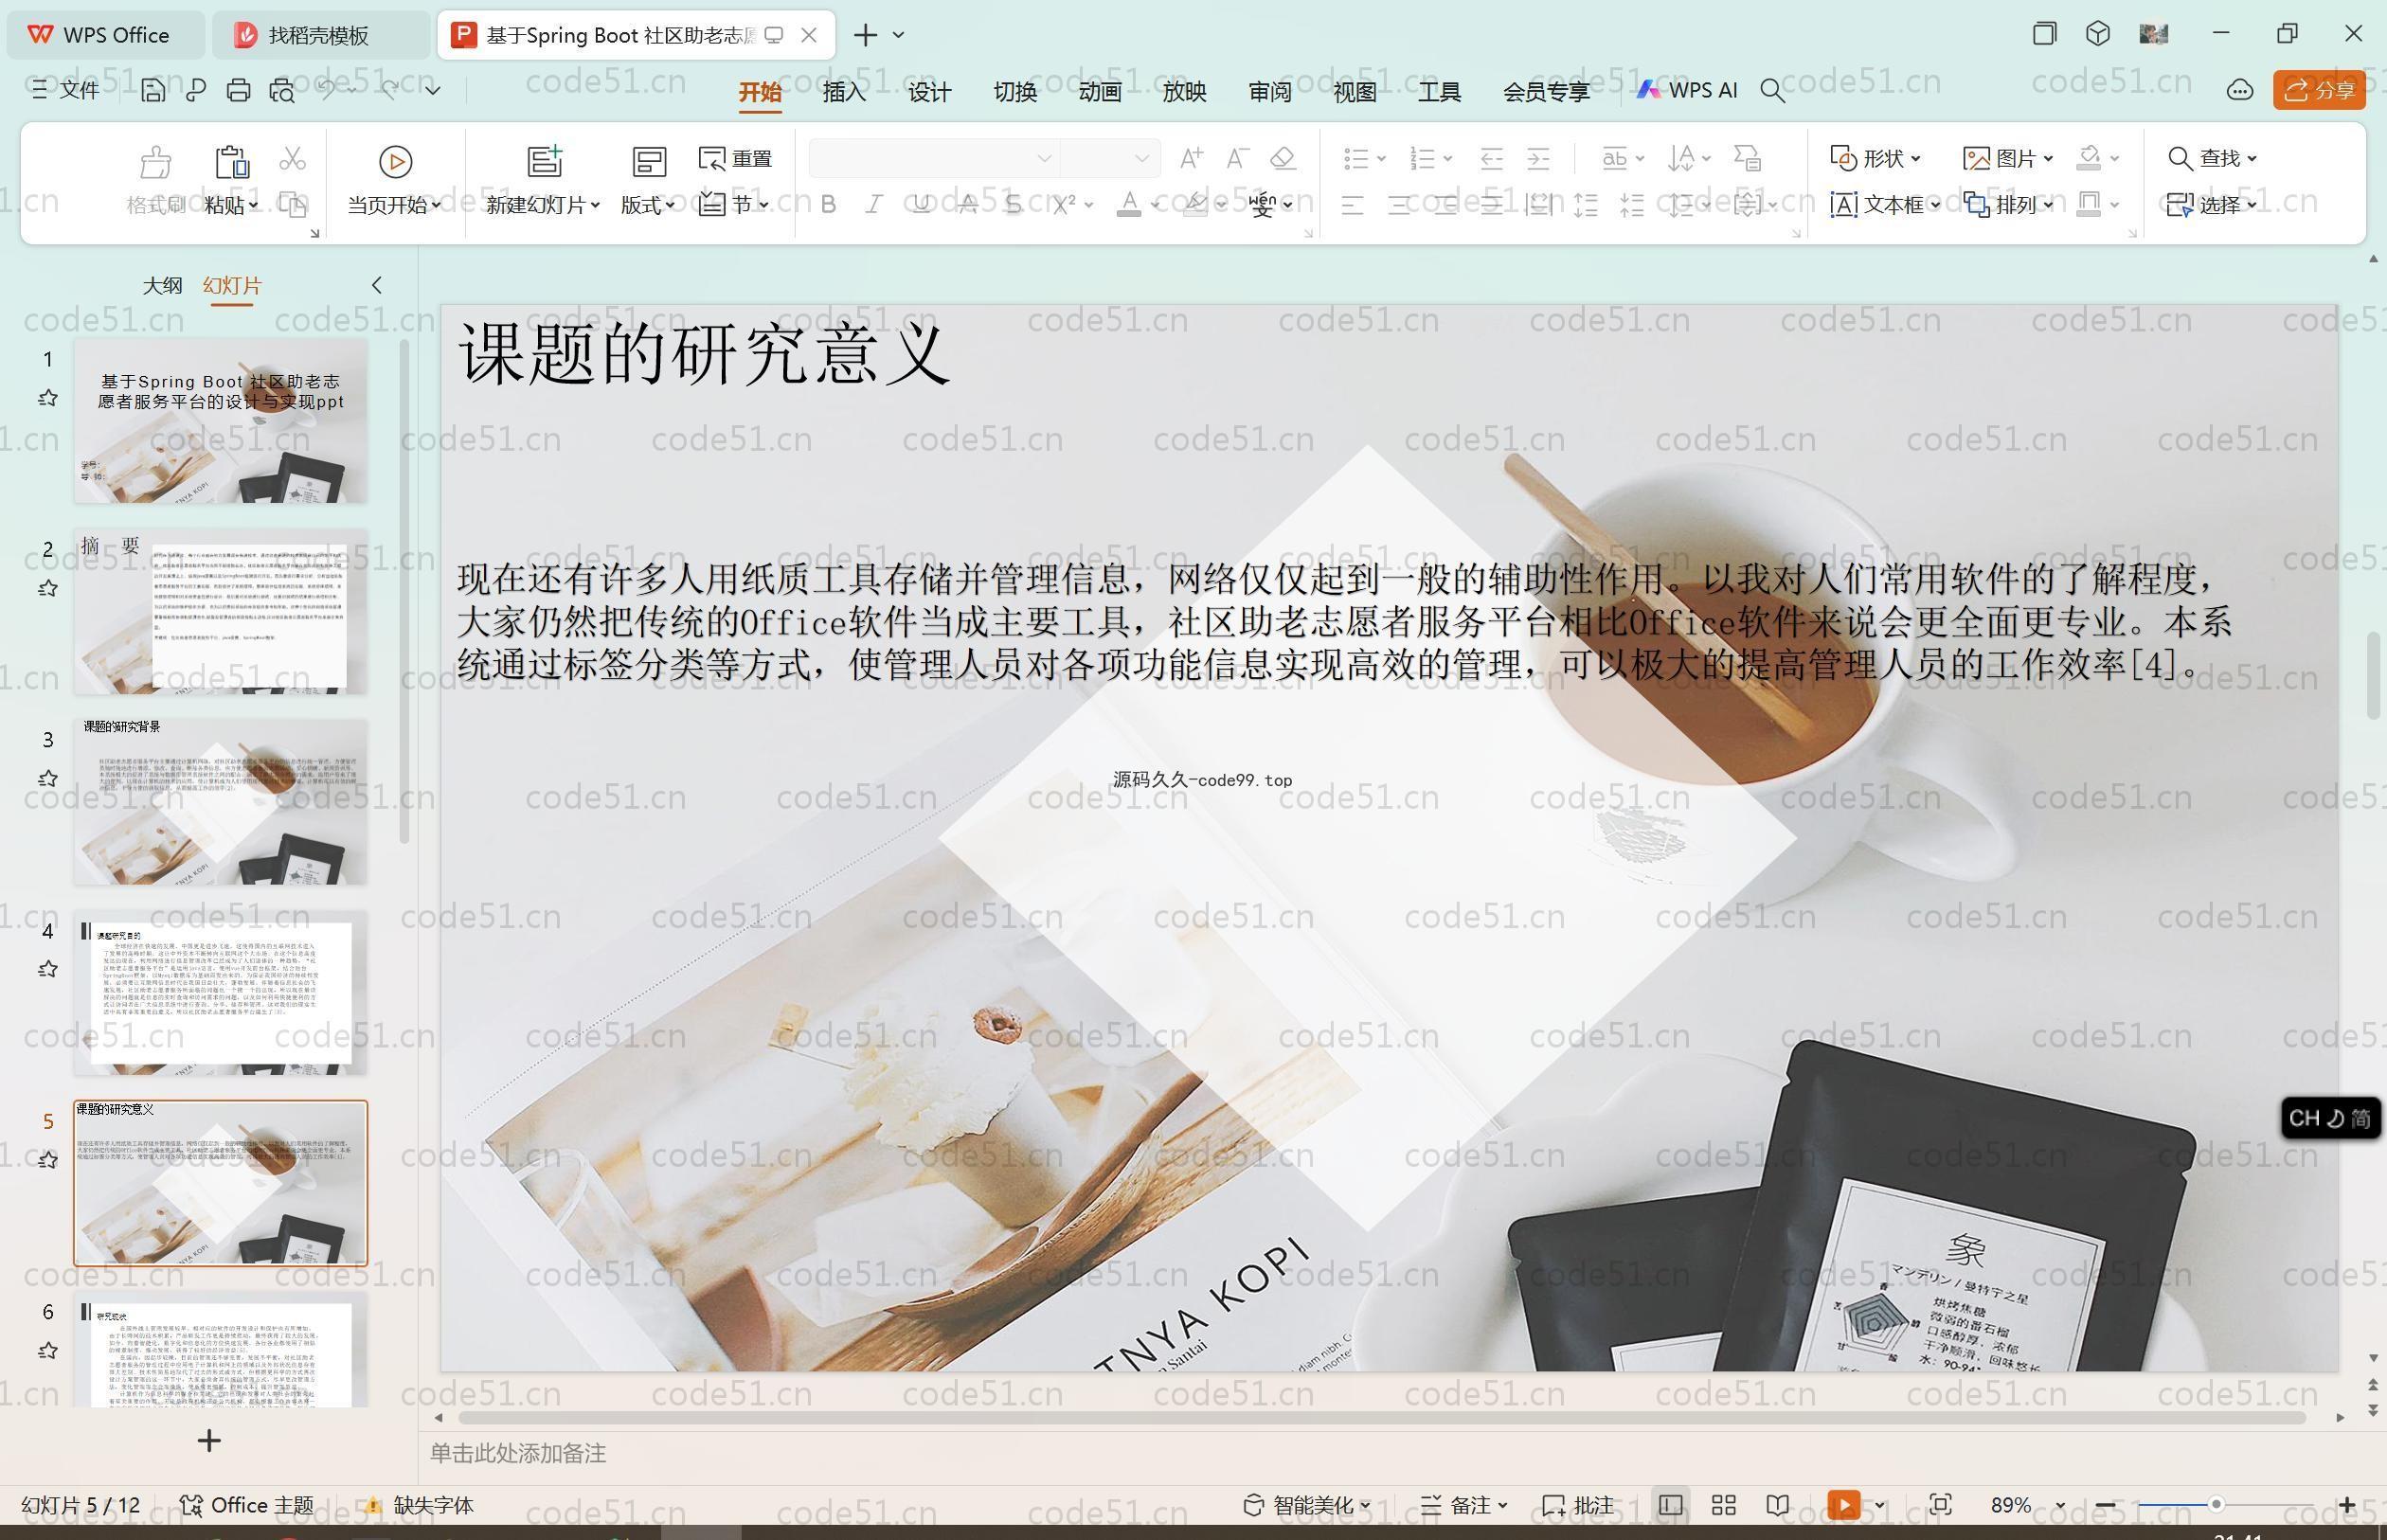2387x1540 pixels.
Task: Open the Shapes dropdown
Action: coord(1875,158)
